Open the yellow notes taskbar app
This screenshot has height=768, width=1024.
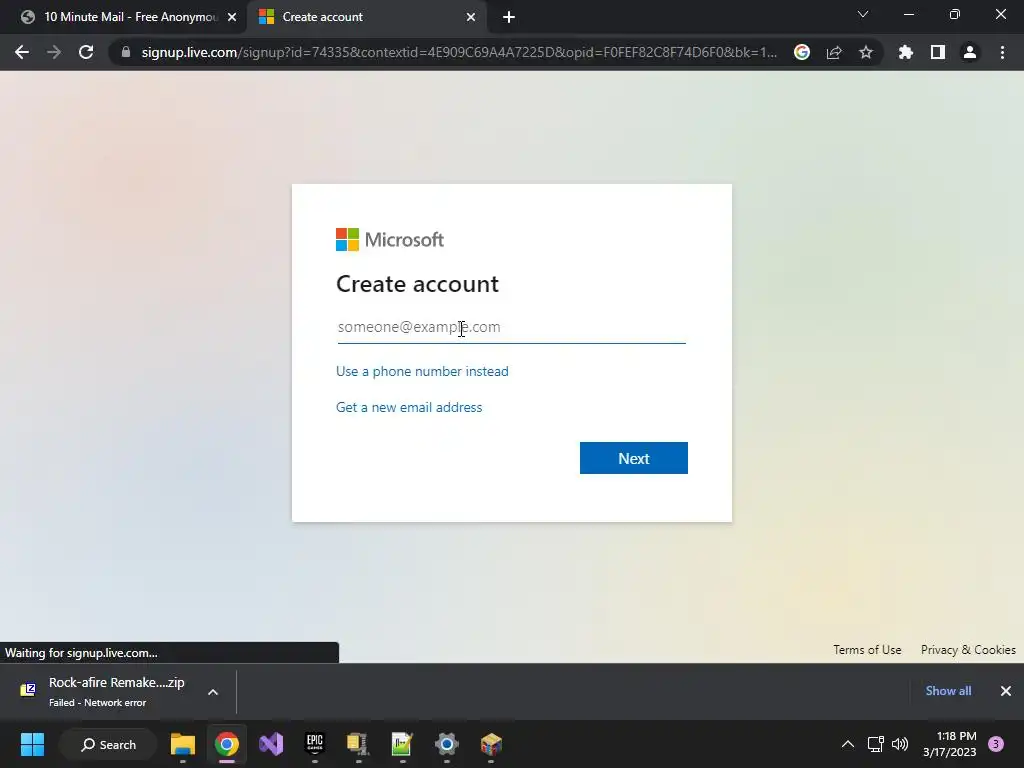point(358,744)
